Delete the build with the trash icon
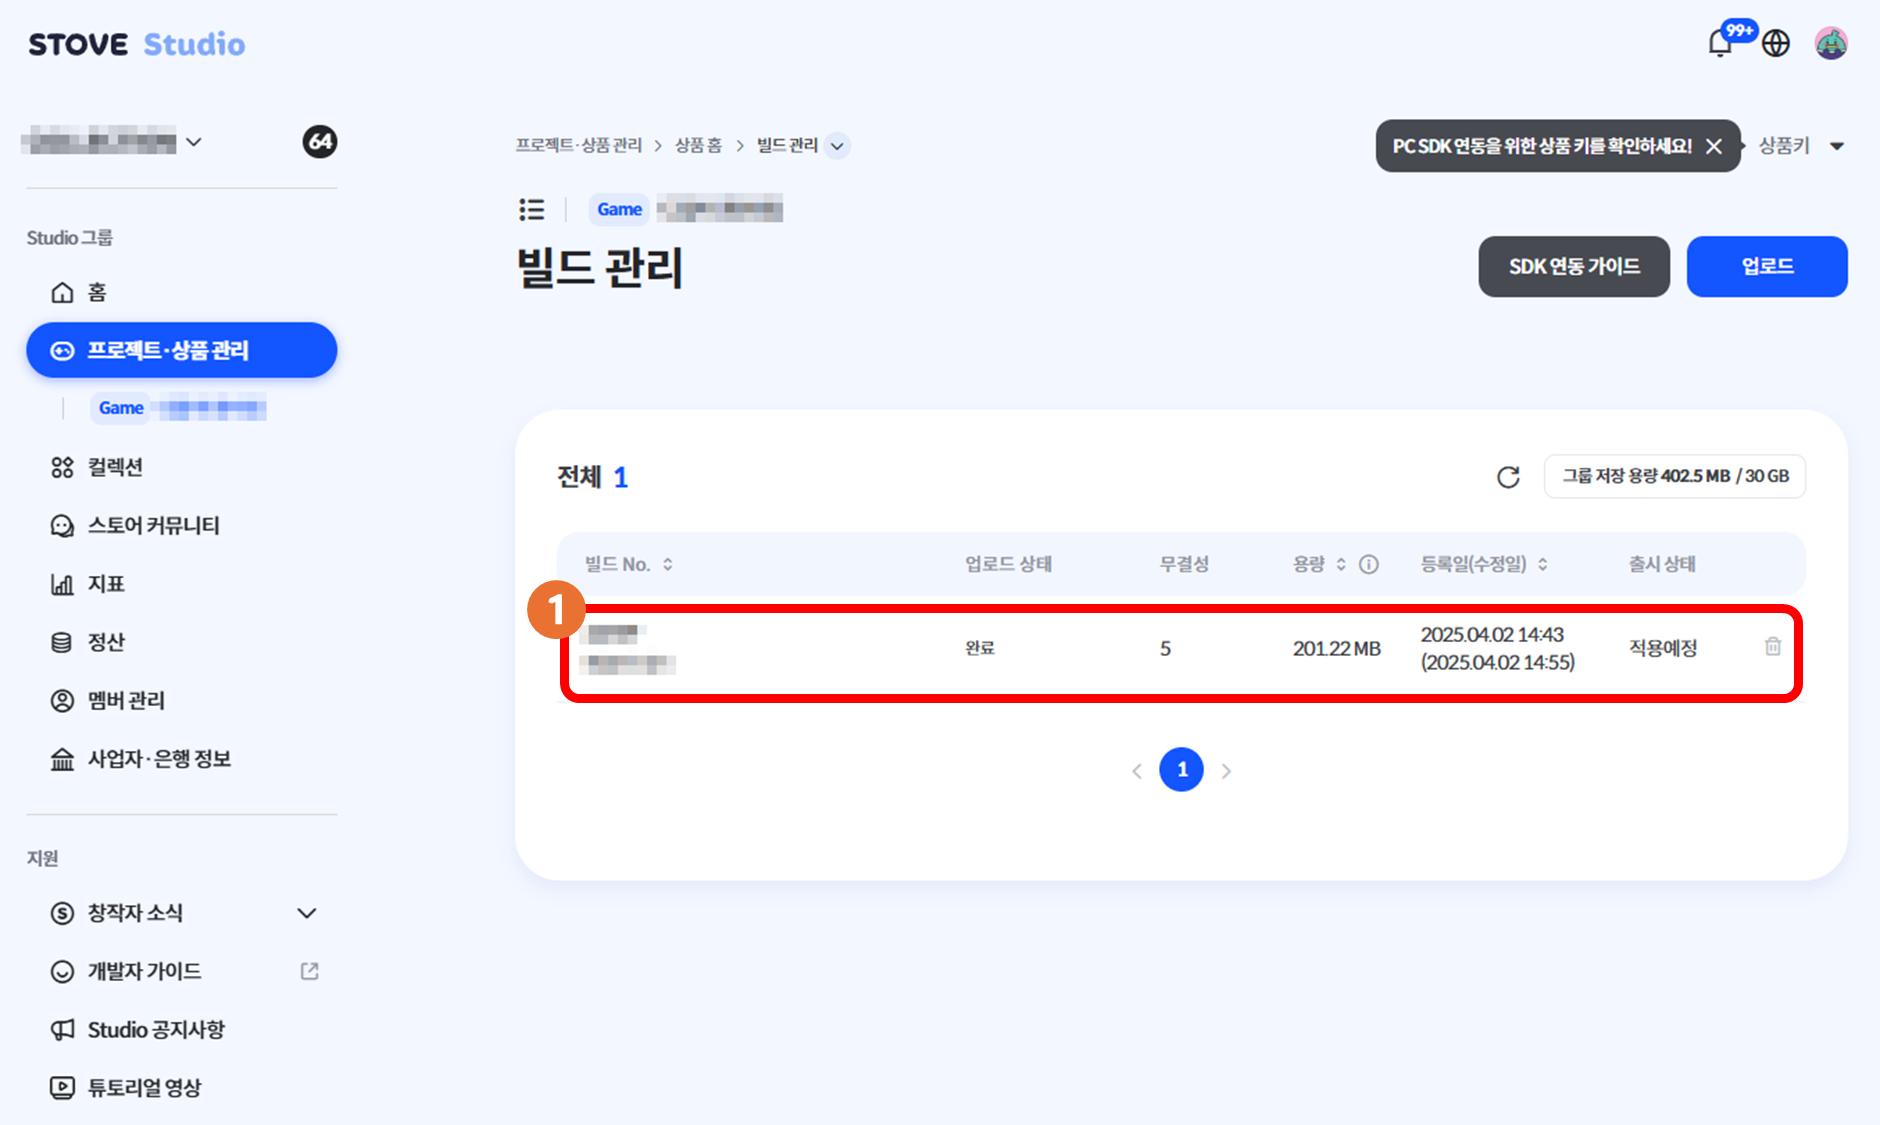1880x1125 pixels. point(1773,647)
